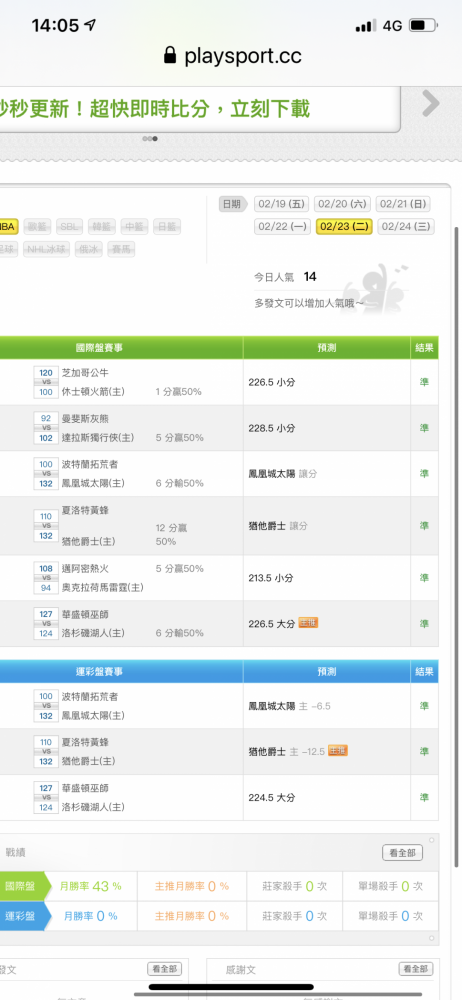This screenshot has width=462, height=1000.
Task: Tap the location arrow next to the time
Action: click(x=90, y=25)
